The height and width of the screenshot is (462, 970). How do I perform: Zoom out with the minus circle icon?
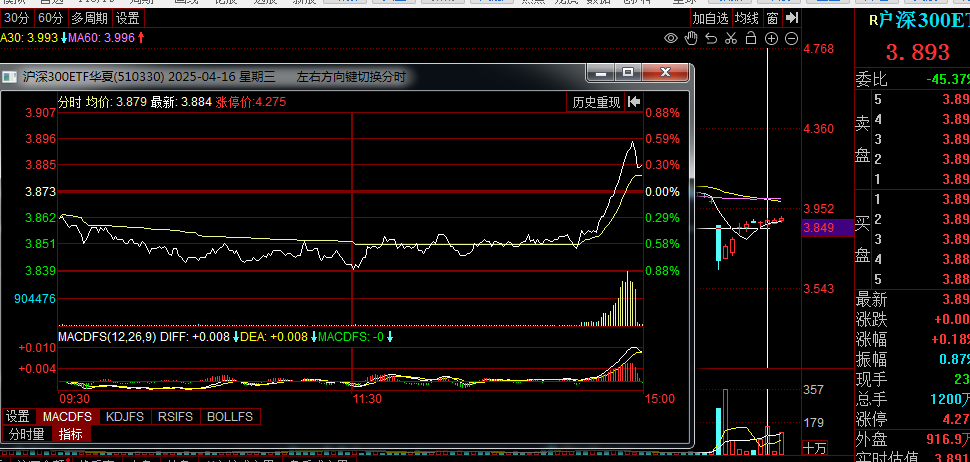791,38
